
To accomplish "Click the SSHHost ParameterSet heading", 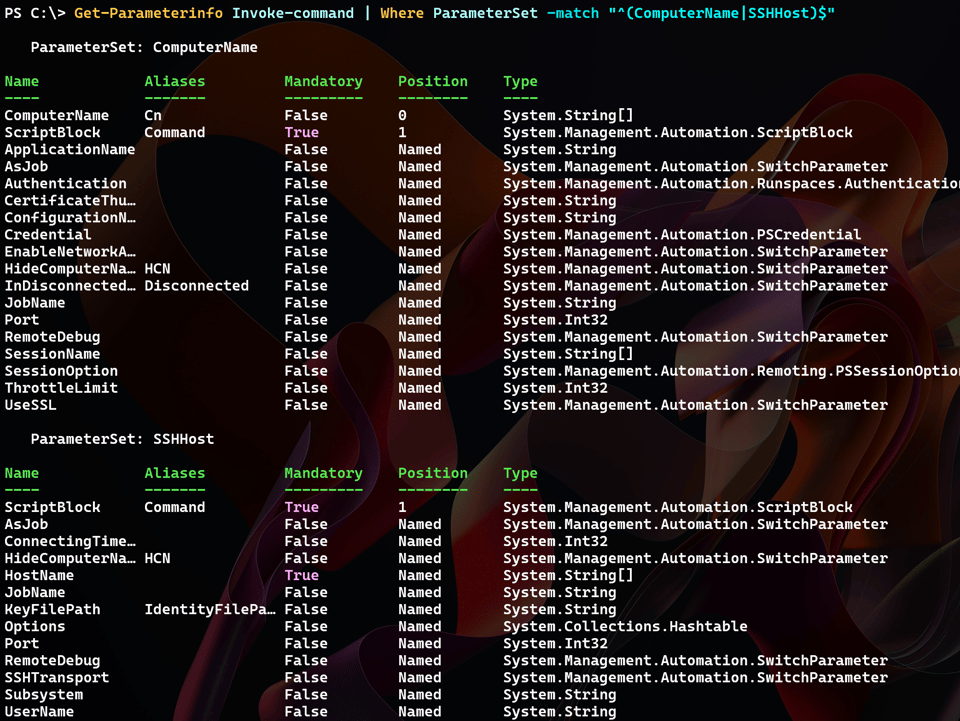I will pos(120,439).
